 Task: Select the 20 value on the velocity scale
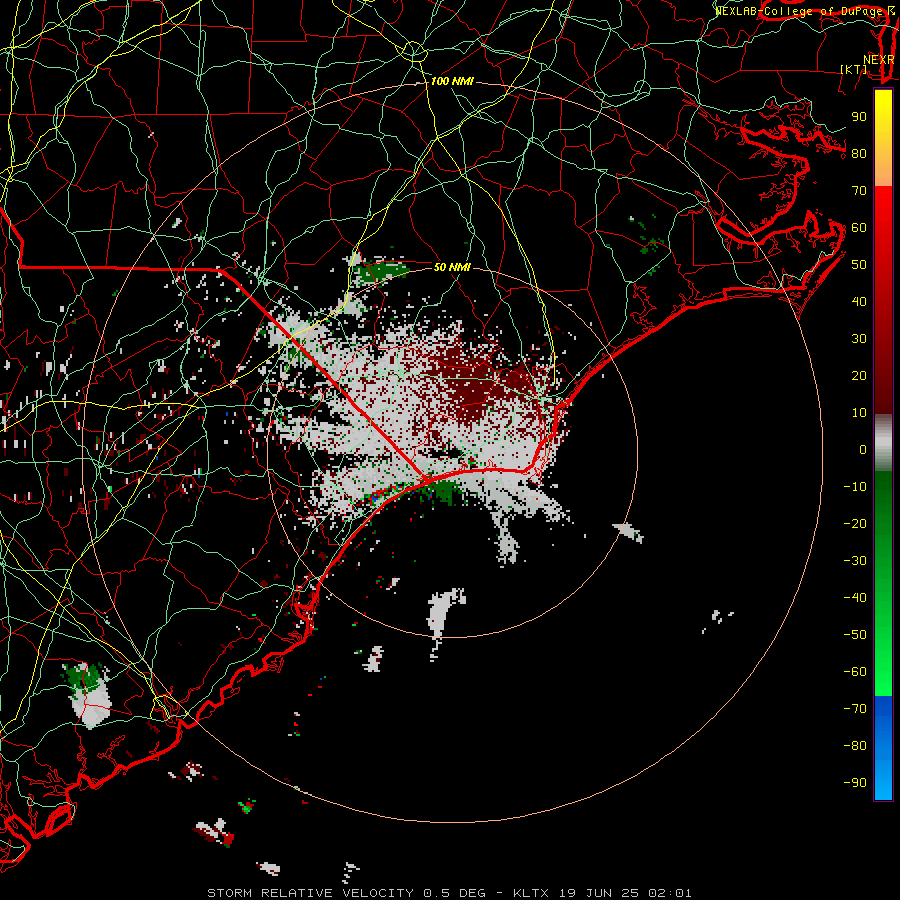tap(859, 376)
